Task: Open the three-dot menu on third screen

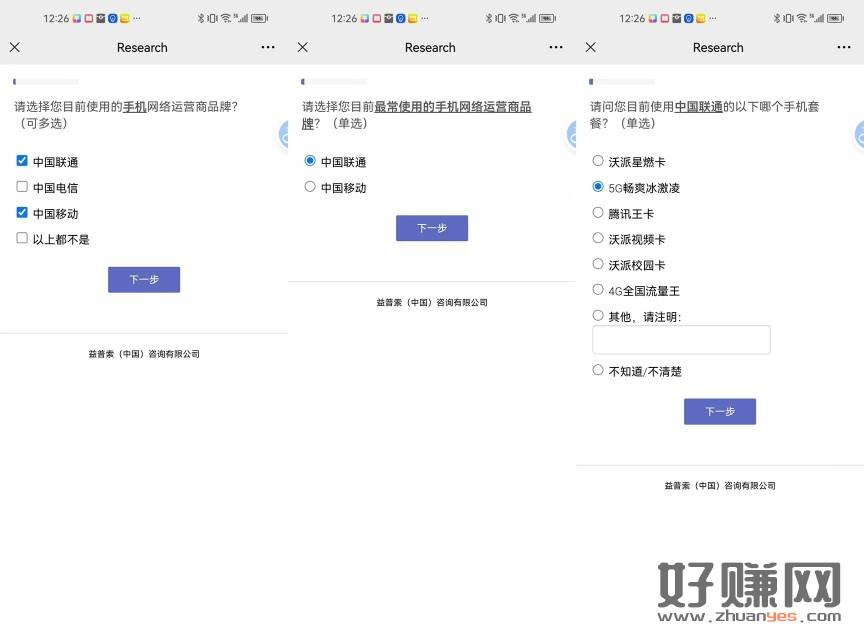Action: 844,47
